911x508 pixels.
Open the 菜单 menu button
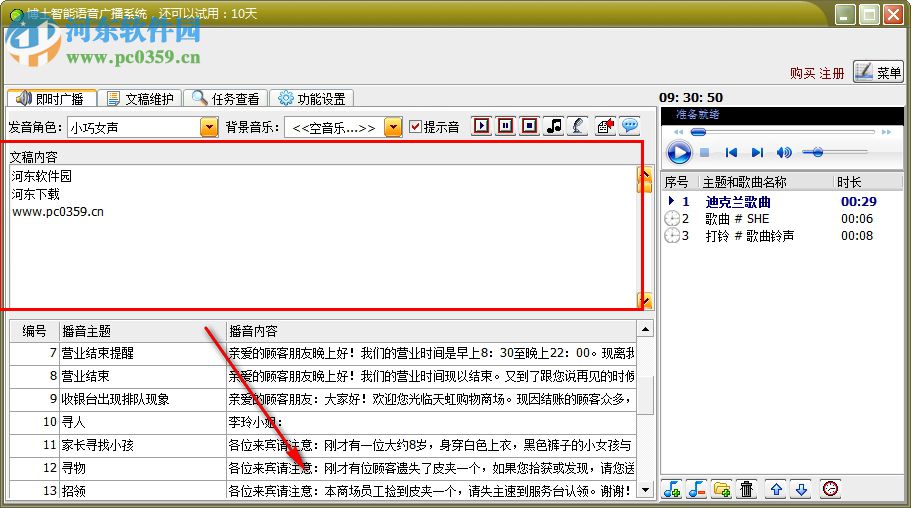pos(878,72)
